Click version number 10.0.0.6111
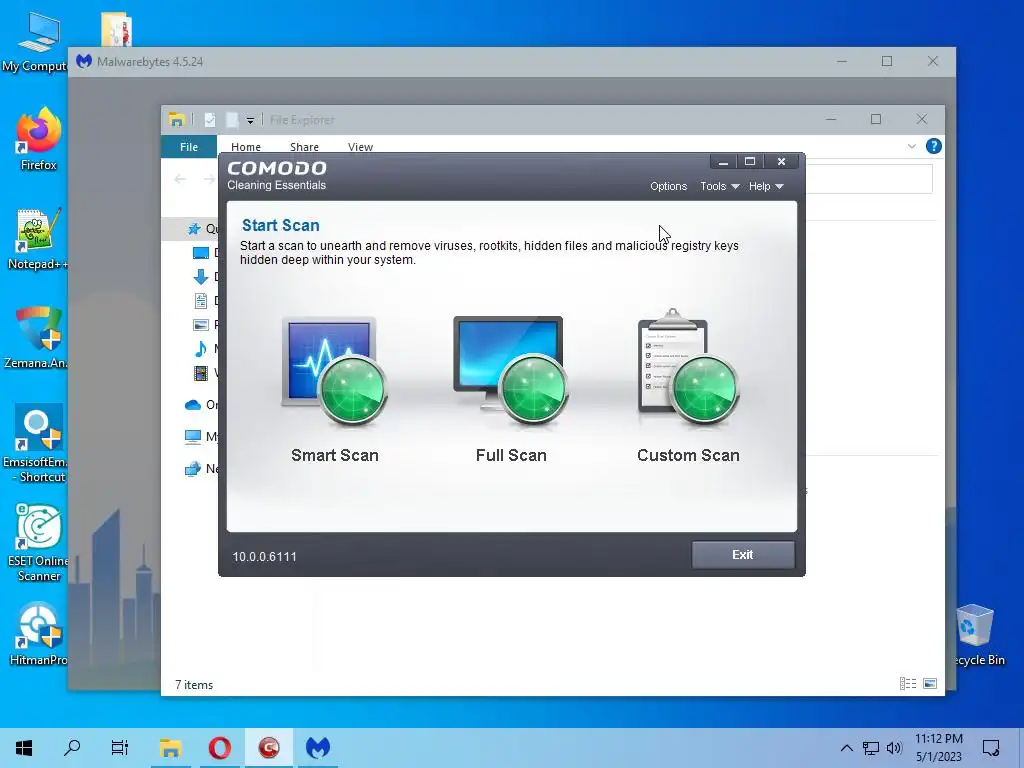This screenshot has height=768, width=1024. (264, 556)
